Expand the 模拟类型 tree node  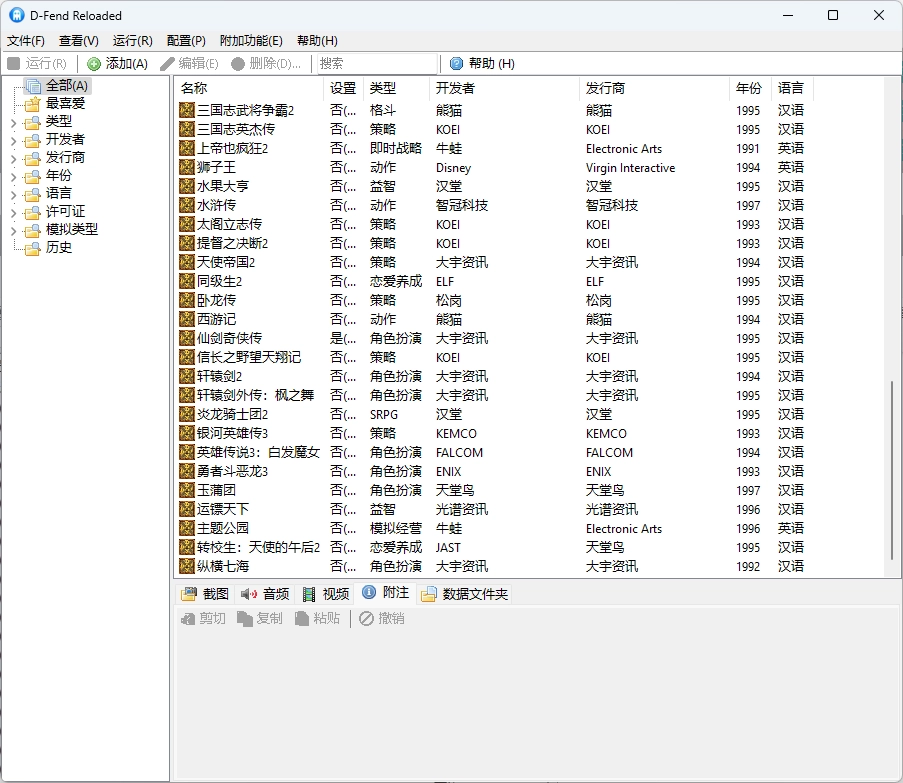(x=13, y=230)
